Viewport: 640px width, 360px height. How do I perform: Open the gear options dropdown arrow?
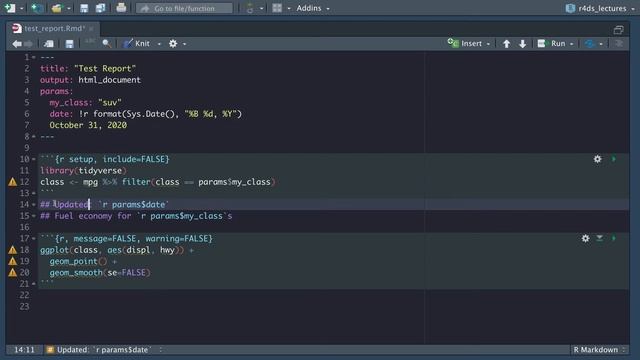tap(184, 44)
